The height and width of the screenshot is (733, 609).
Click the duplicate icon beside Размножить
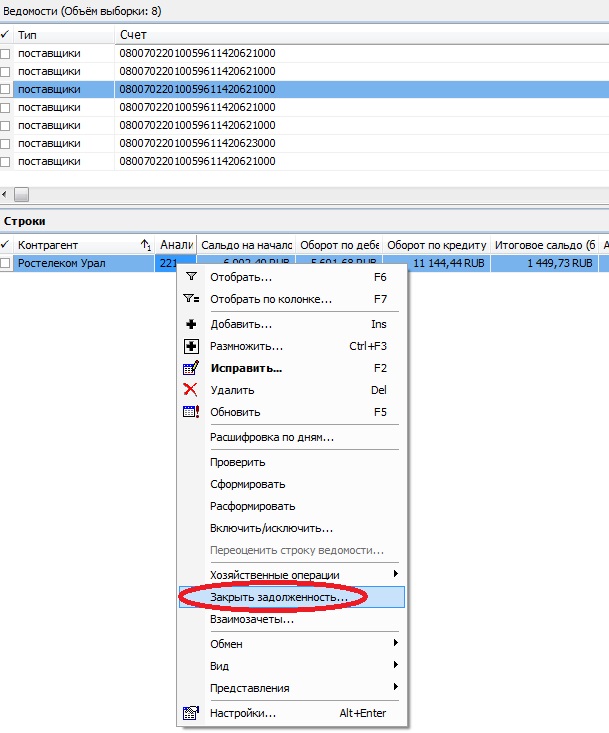click(191, 346)
